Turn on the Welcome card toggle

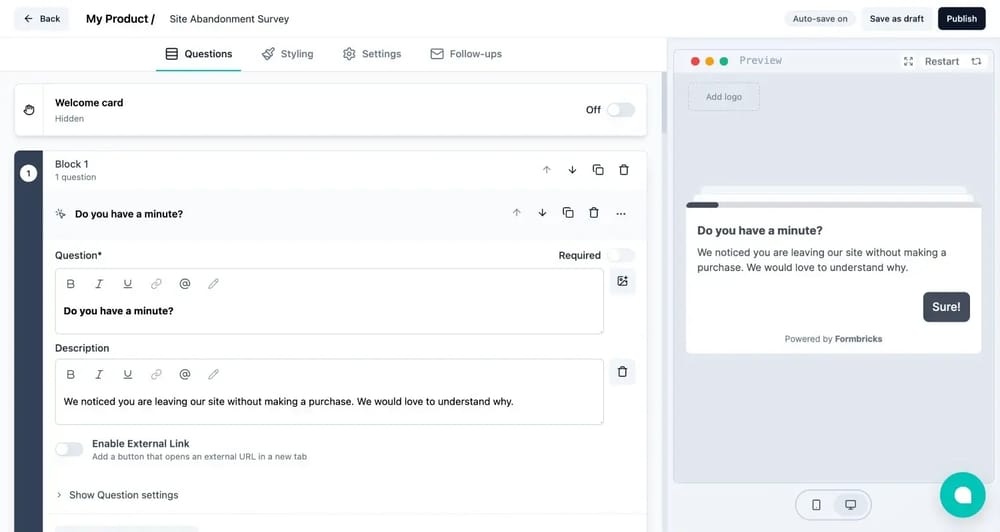click(620, 110)
